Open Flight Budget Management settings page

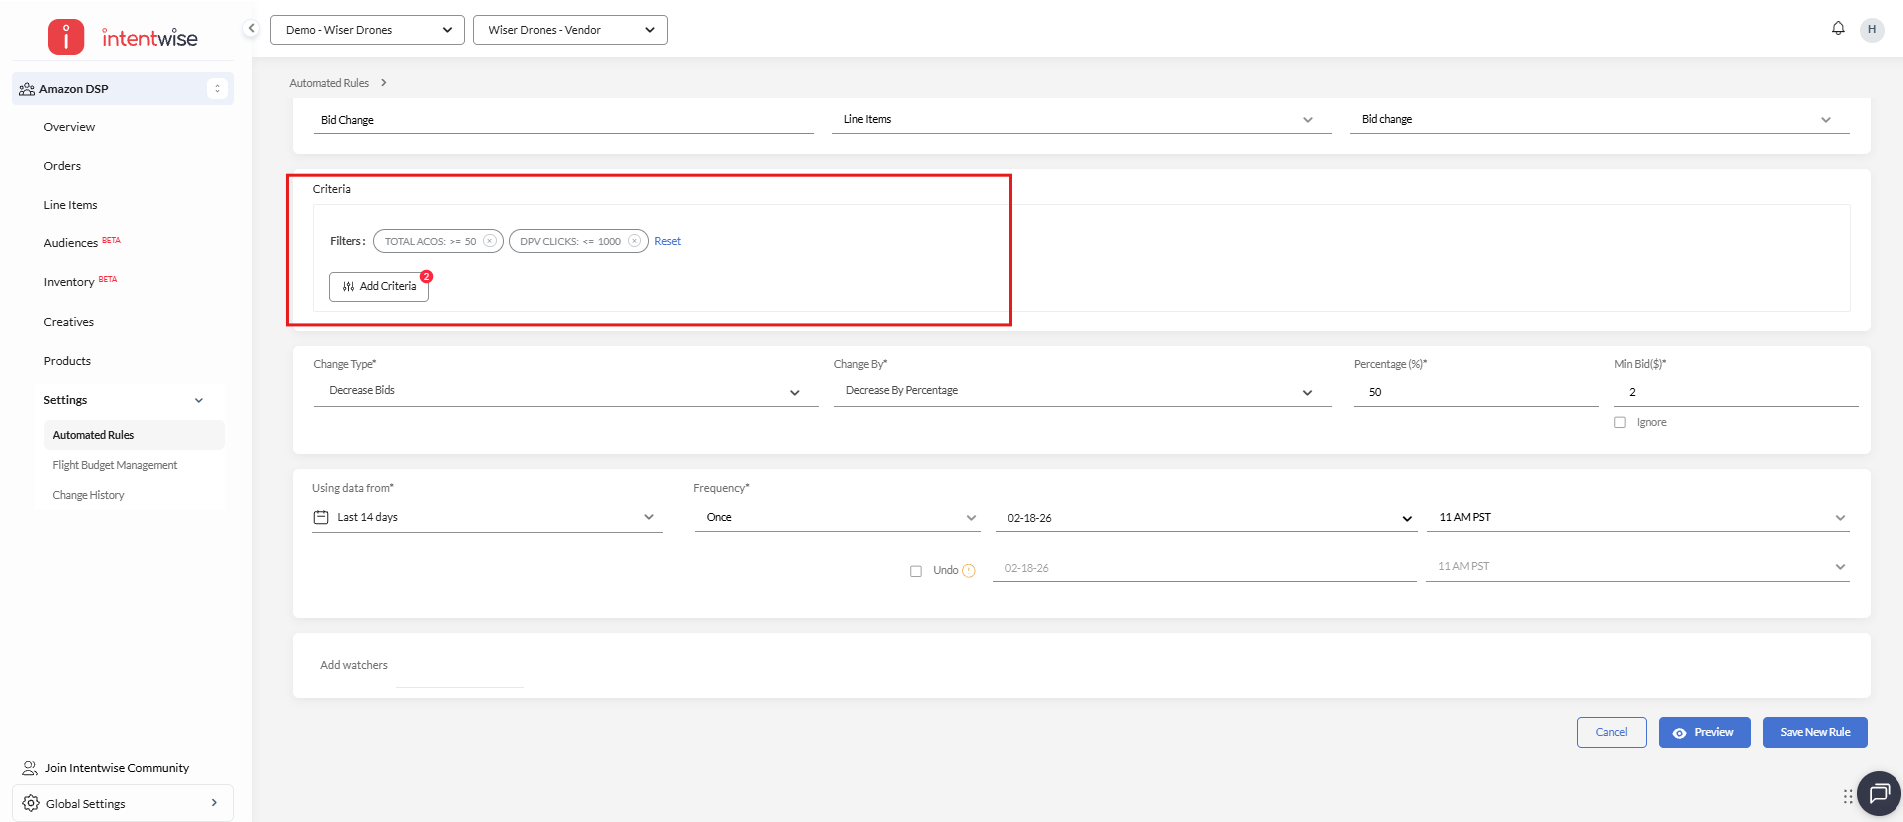tap(115, 465)
